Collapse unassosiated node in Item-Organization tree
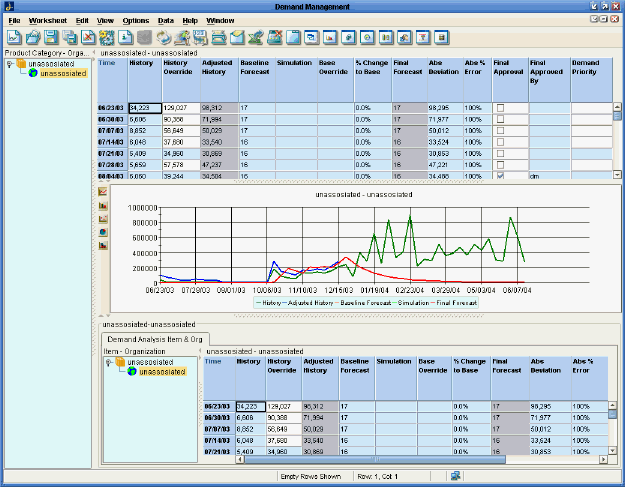Image resolution: width=625 pixels, height=487 pixels. 109,362
